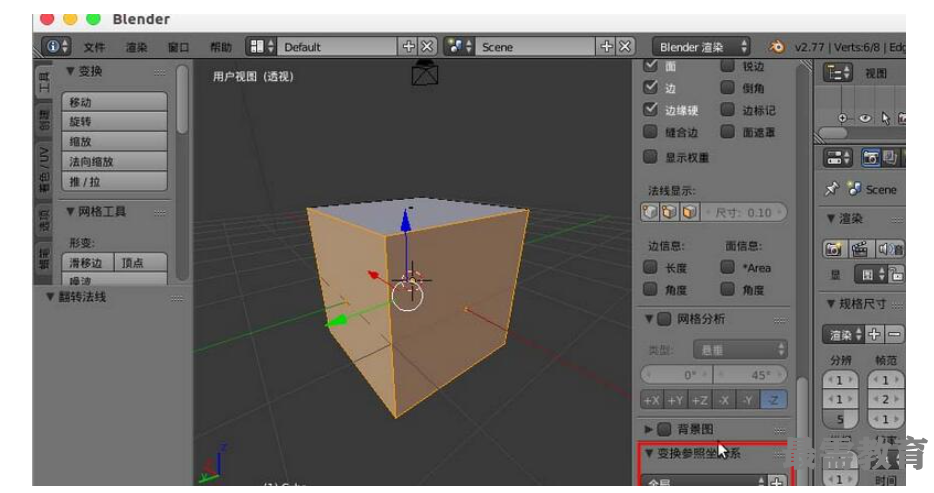
Task: Open the mesh analysis 类型 type dropdown
Action: pos(740,350)
